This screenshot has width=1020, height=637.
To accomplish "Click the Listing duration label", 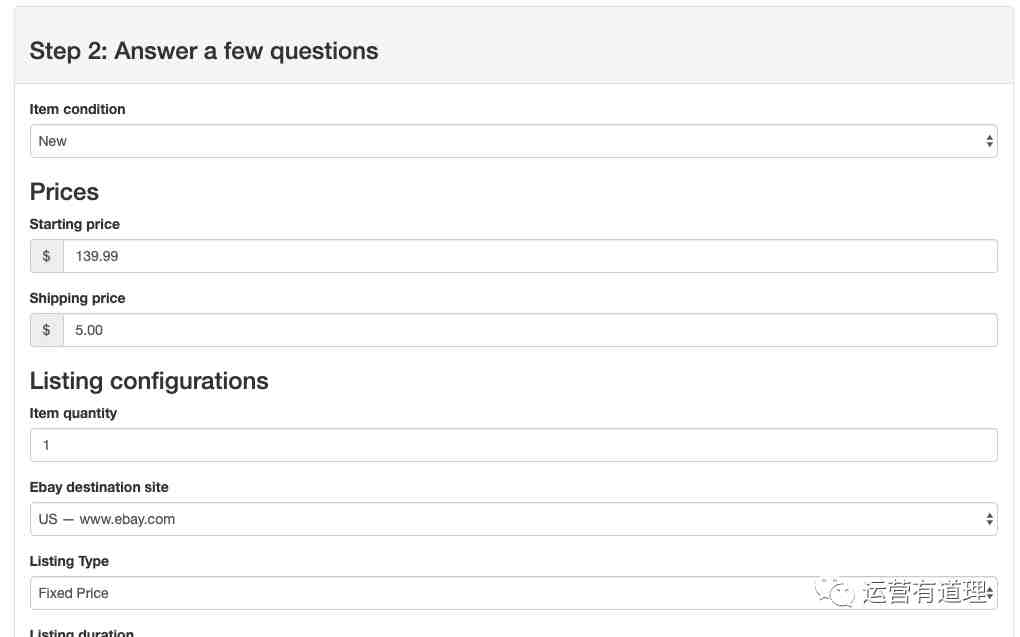I will click(x=81, y=632).
